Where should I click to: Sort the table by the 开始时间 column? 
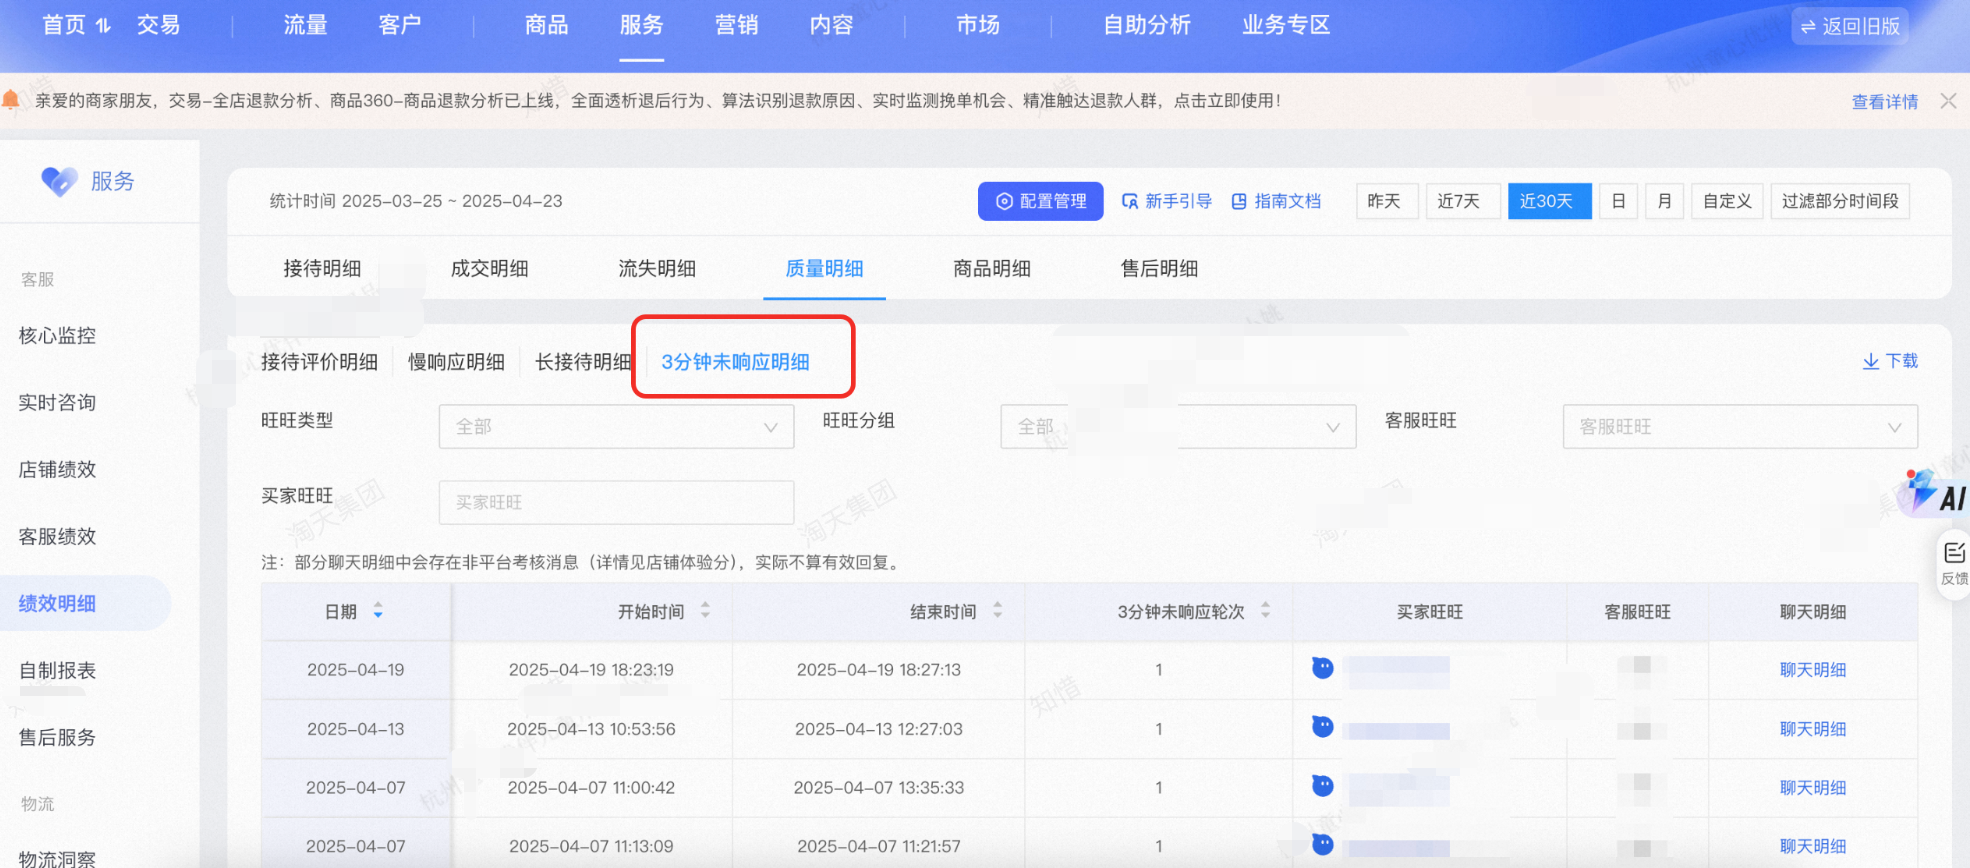705,610
